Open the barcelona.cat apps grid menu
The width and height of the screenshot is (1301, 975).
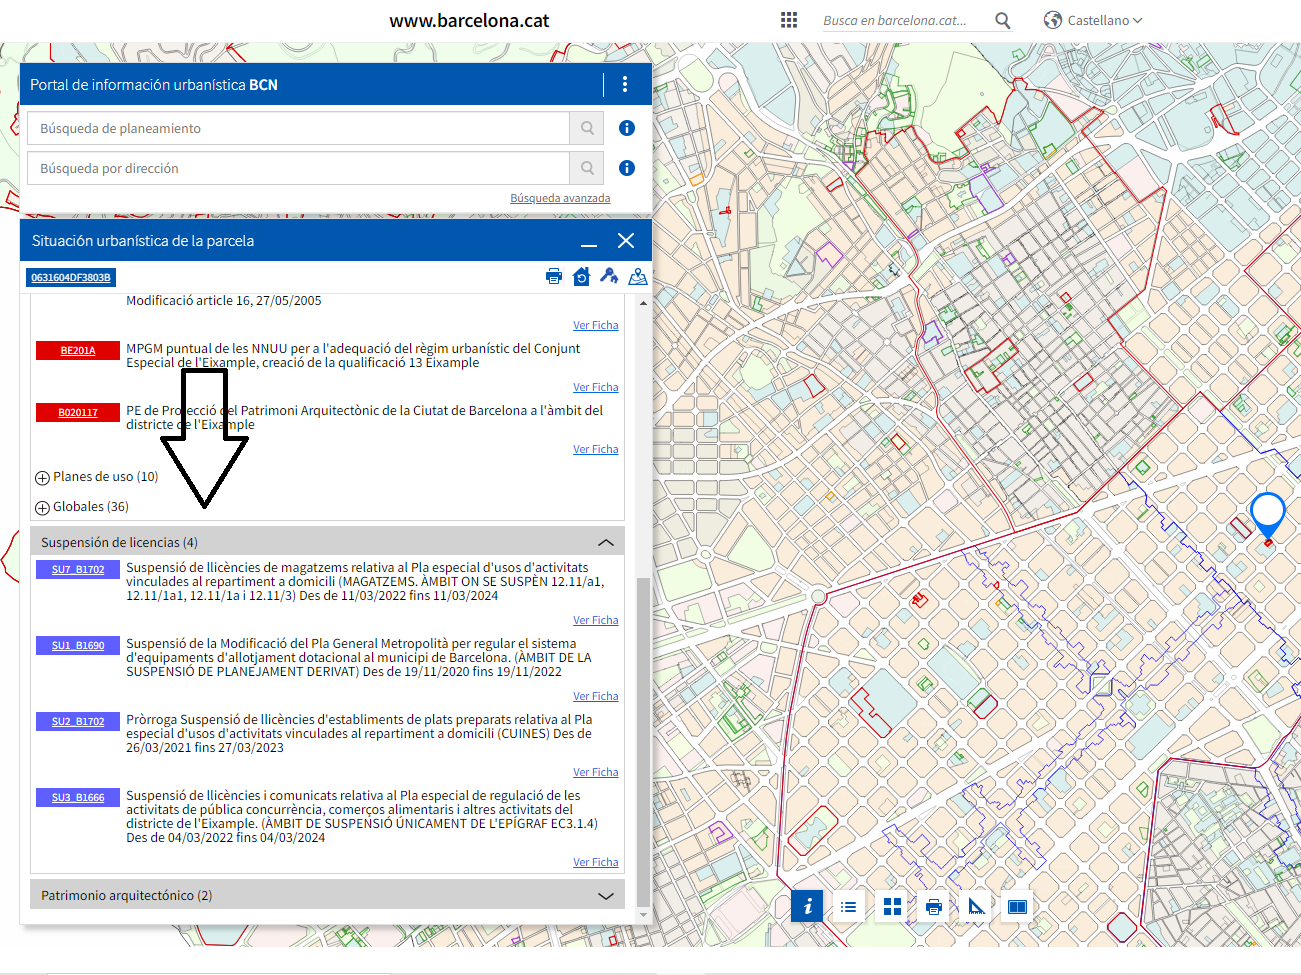789,20
